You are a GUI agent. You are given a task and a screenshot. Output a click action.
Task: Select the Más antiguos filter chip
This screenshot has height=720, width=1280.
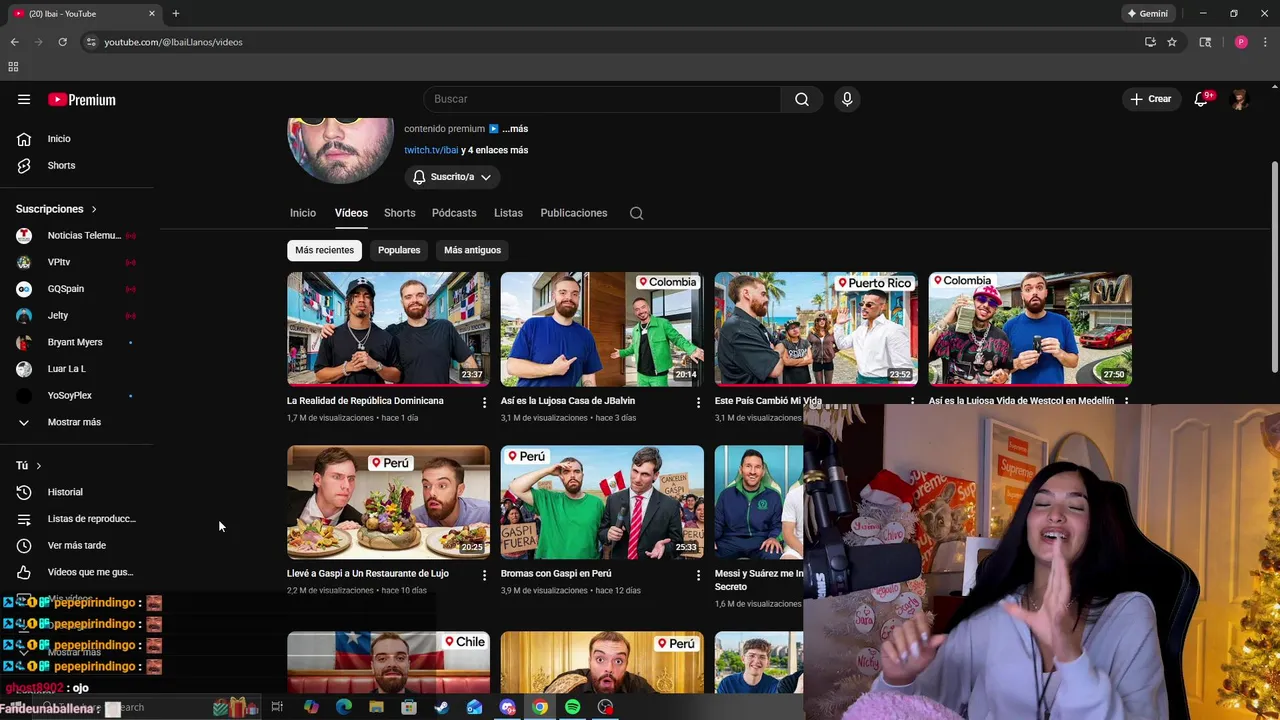(472, 250)
